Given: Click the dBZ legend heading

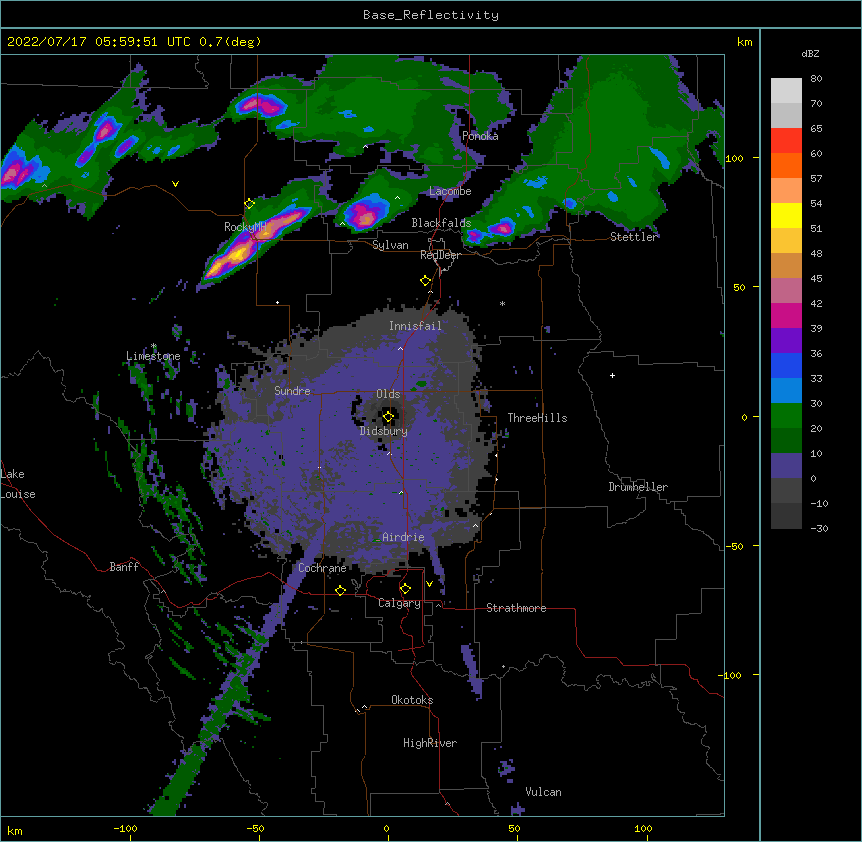Looking at the screenshot, I should point(810,54).
